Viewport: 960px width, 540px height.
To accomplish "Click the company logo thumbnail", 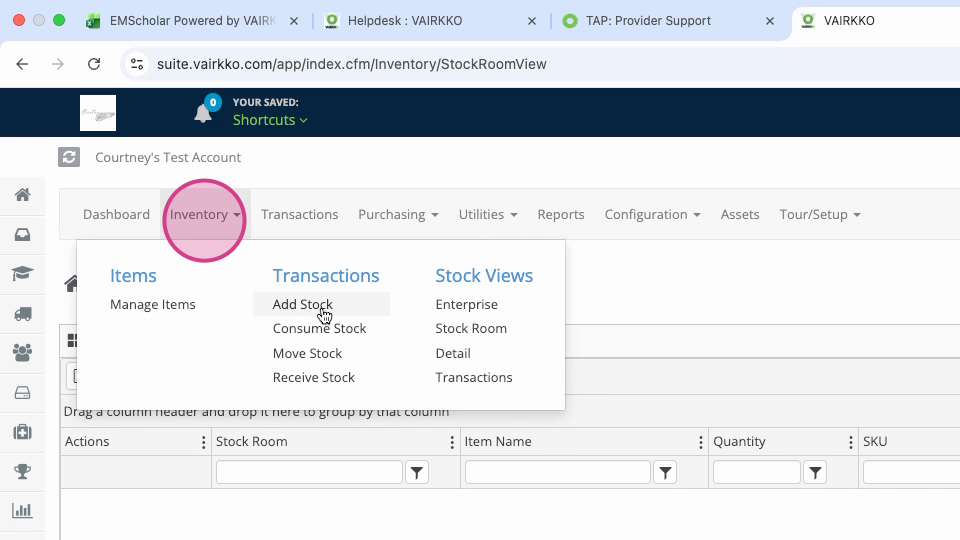I will coord(98,113).
